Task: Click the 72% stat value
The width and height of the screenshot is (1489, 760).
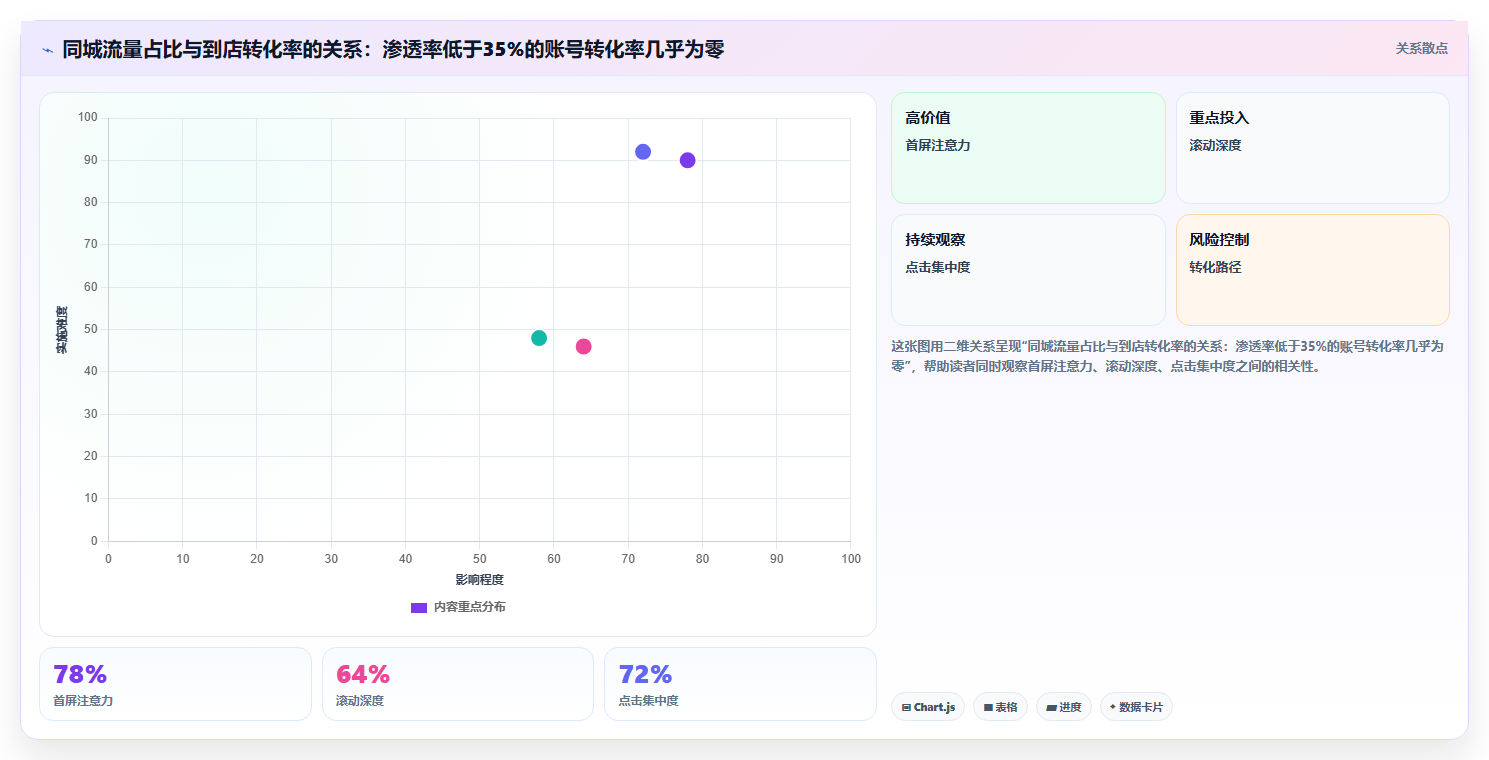Action: tap(645, 674)
